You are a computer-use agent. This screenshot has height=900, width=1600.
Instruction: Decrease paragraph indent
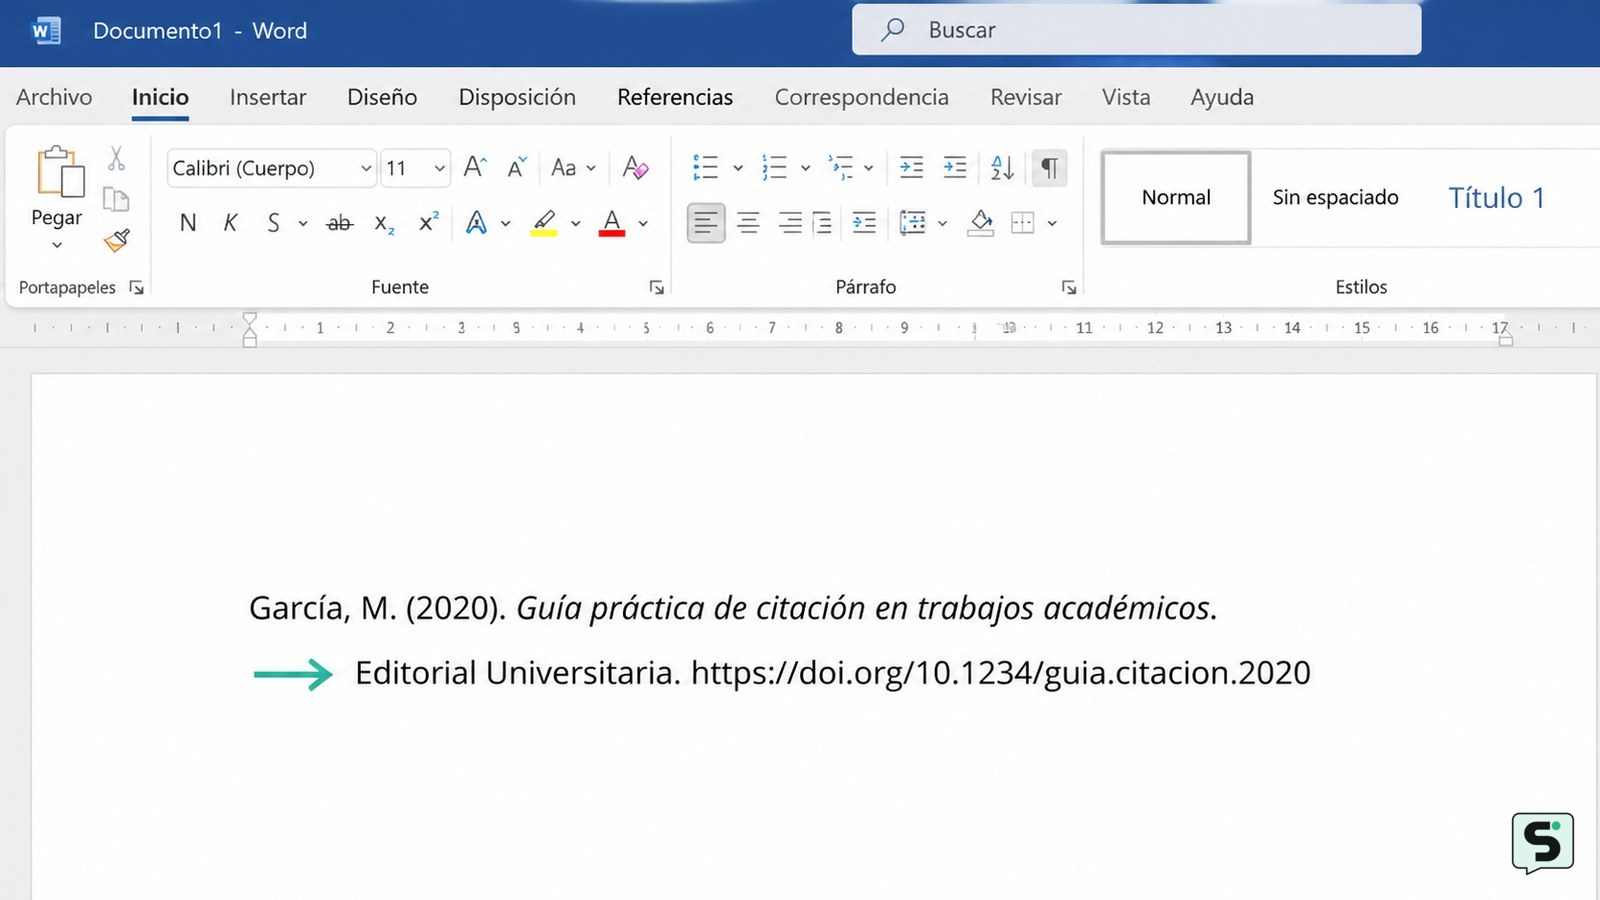(x=911, y=167)
